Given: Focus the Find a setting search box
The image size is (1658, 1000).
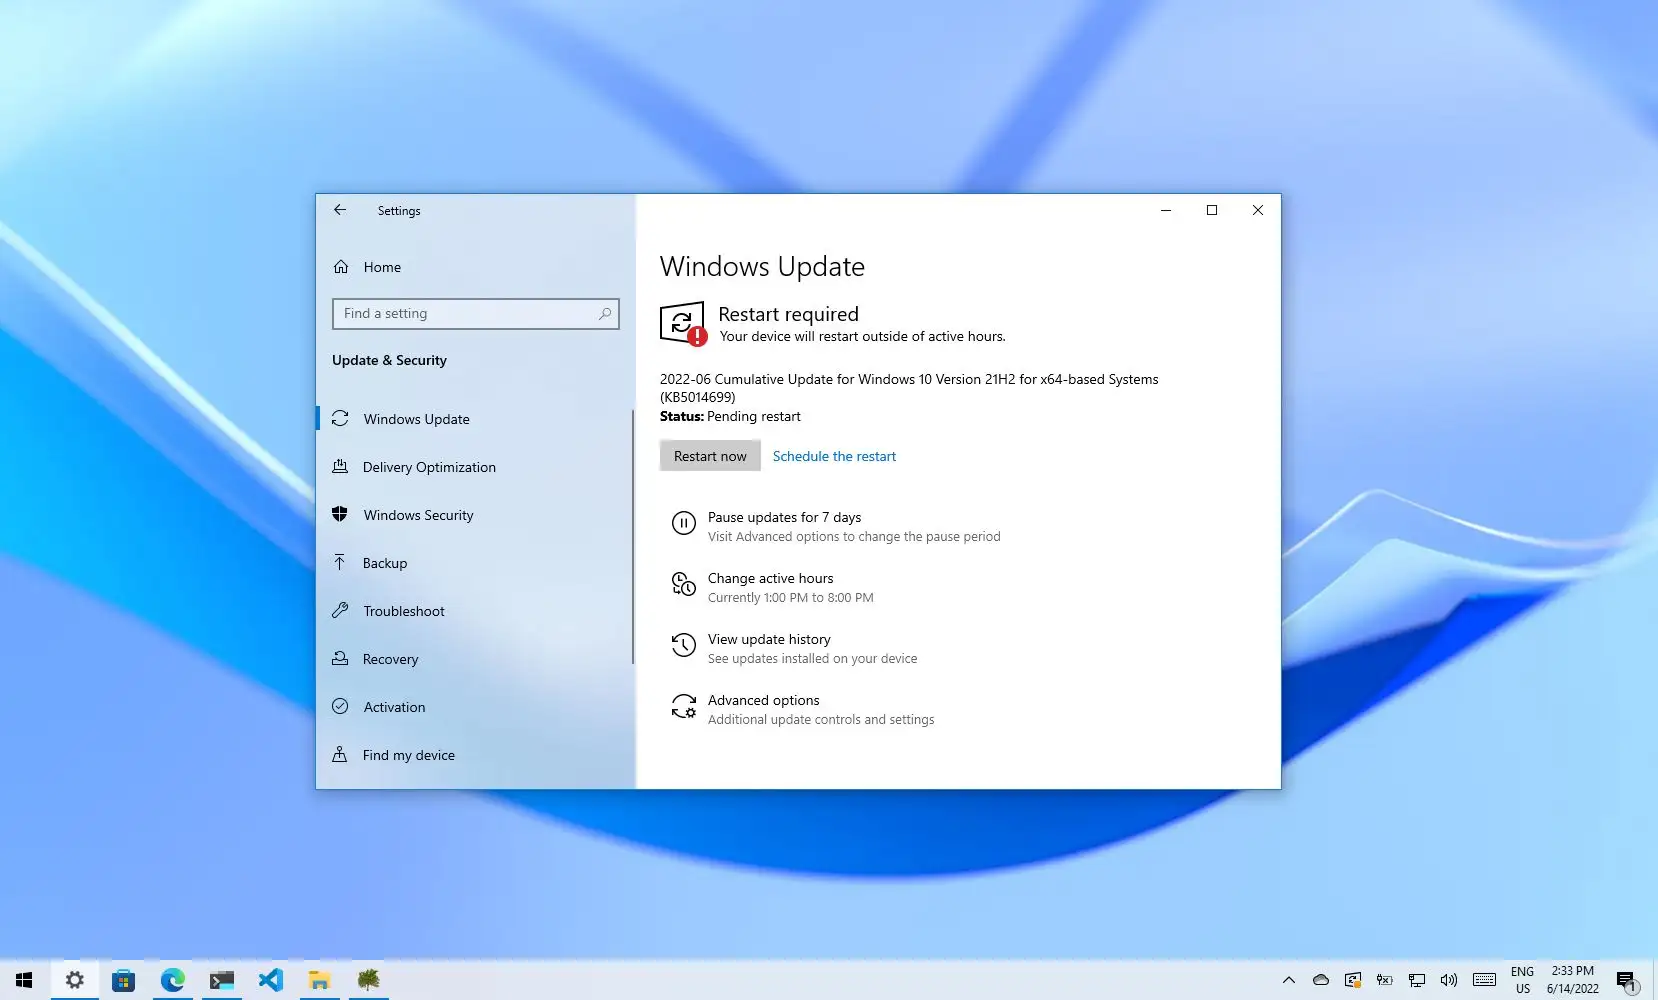Looking at the screenshot, I should pyautogui.click(x=475, y=314).
